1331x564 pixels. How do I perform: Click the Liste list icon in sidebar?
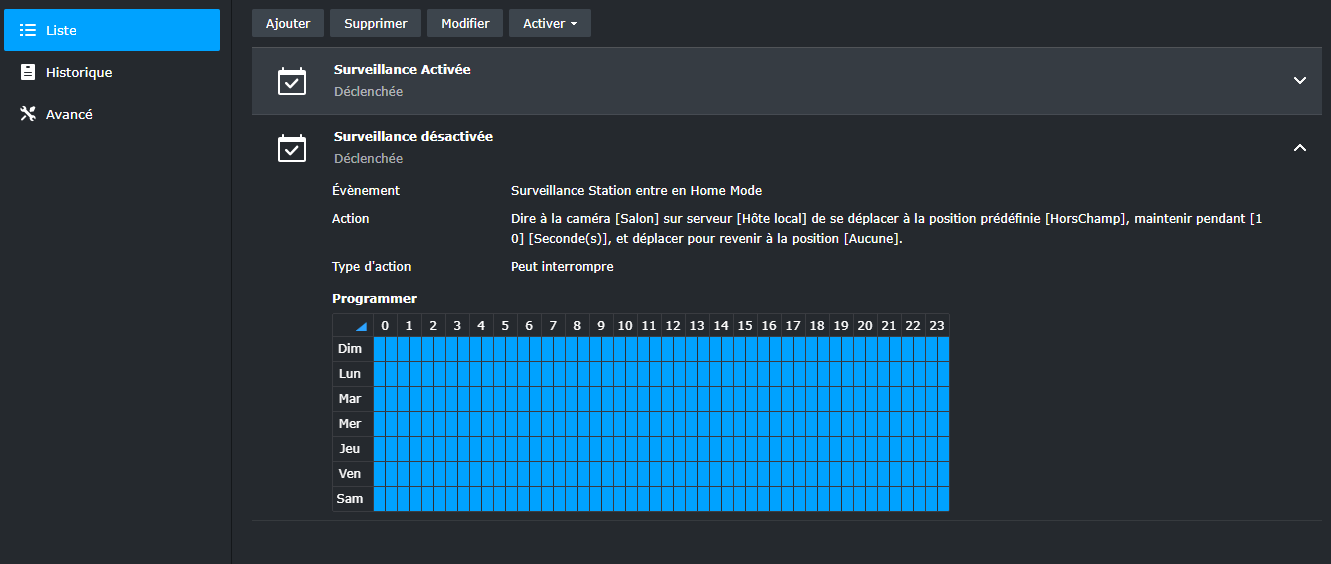pyautogui.click(x=28, y=31)
